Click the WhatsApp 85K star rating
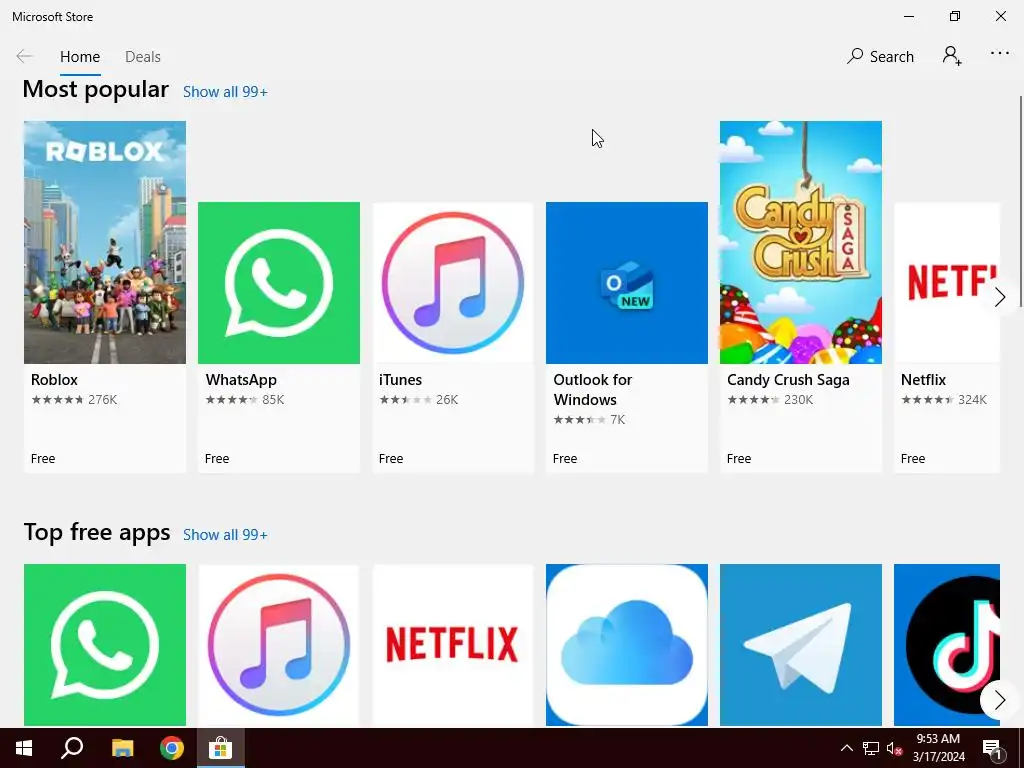The height and width of the screenshot is (768, 1024). [245, 400]
